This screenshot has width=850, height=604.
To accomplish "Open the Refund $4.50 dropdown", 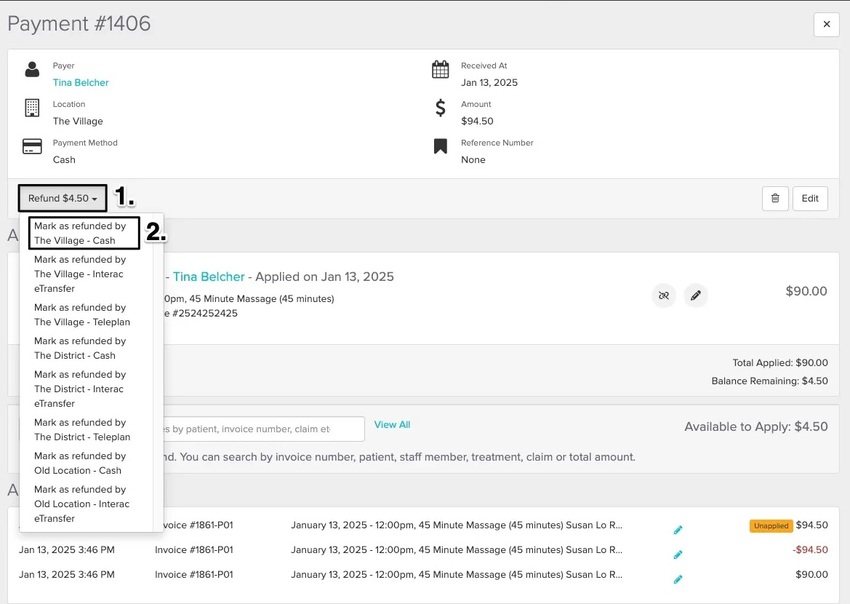I will [x=62, y=198].
